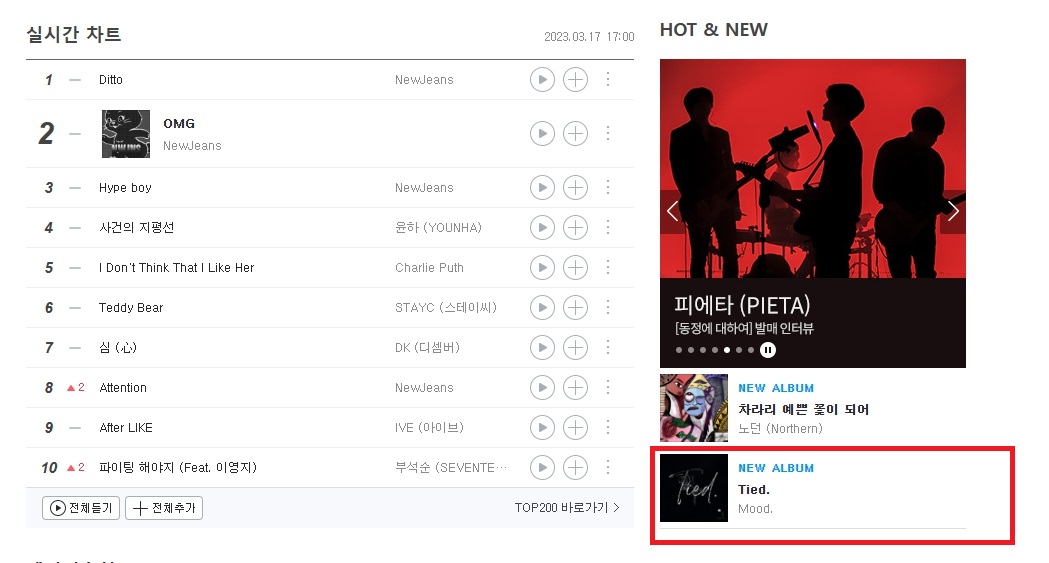Open NewJeans artist link for Ditto
1049x563 pixels.
(x=424, y=80)
